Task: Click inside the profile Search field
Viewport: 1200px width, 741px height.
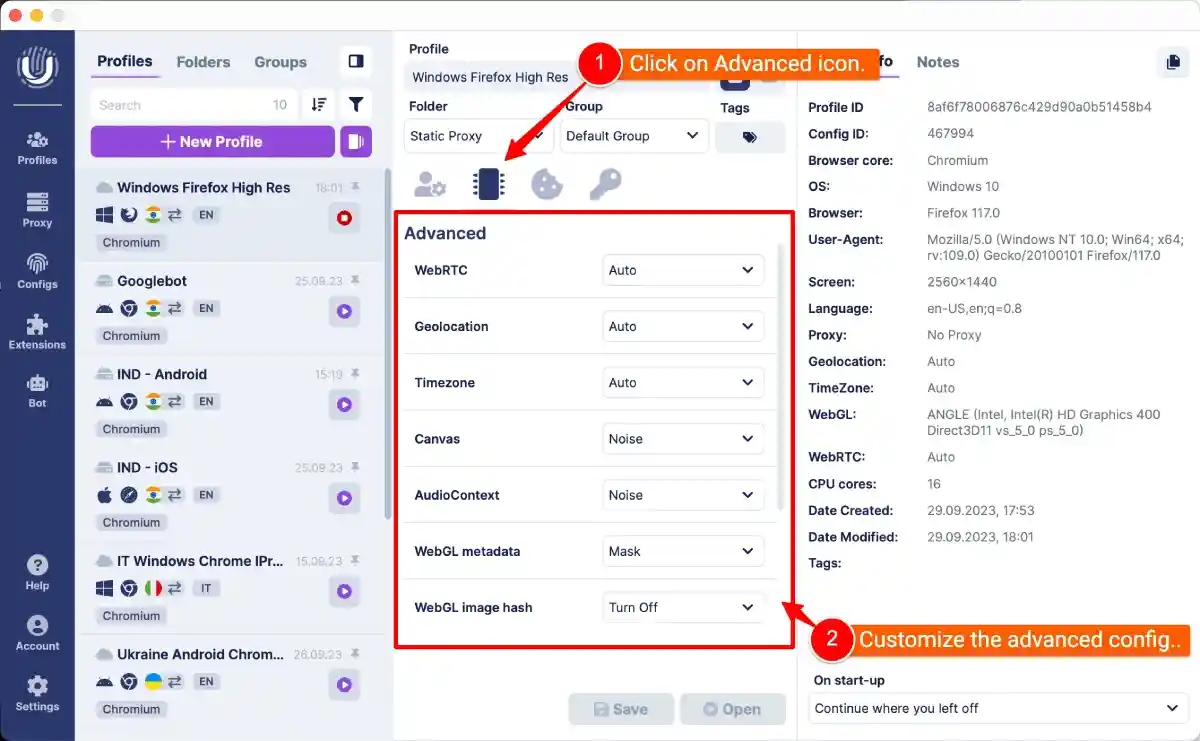Action: 180,104
